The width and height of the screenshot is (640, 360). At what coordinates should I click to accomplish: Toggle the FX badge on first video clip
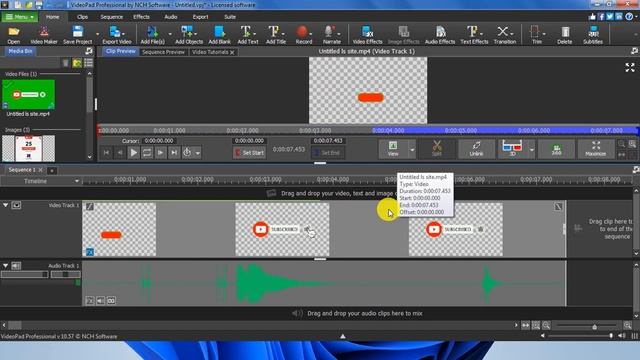click(x=90, y=252)
